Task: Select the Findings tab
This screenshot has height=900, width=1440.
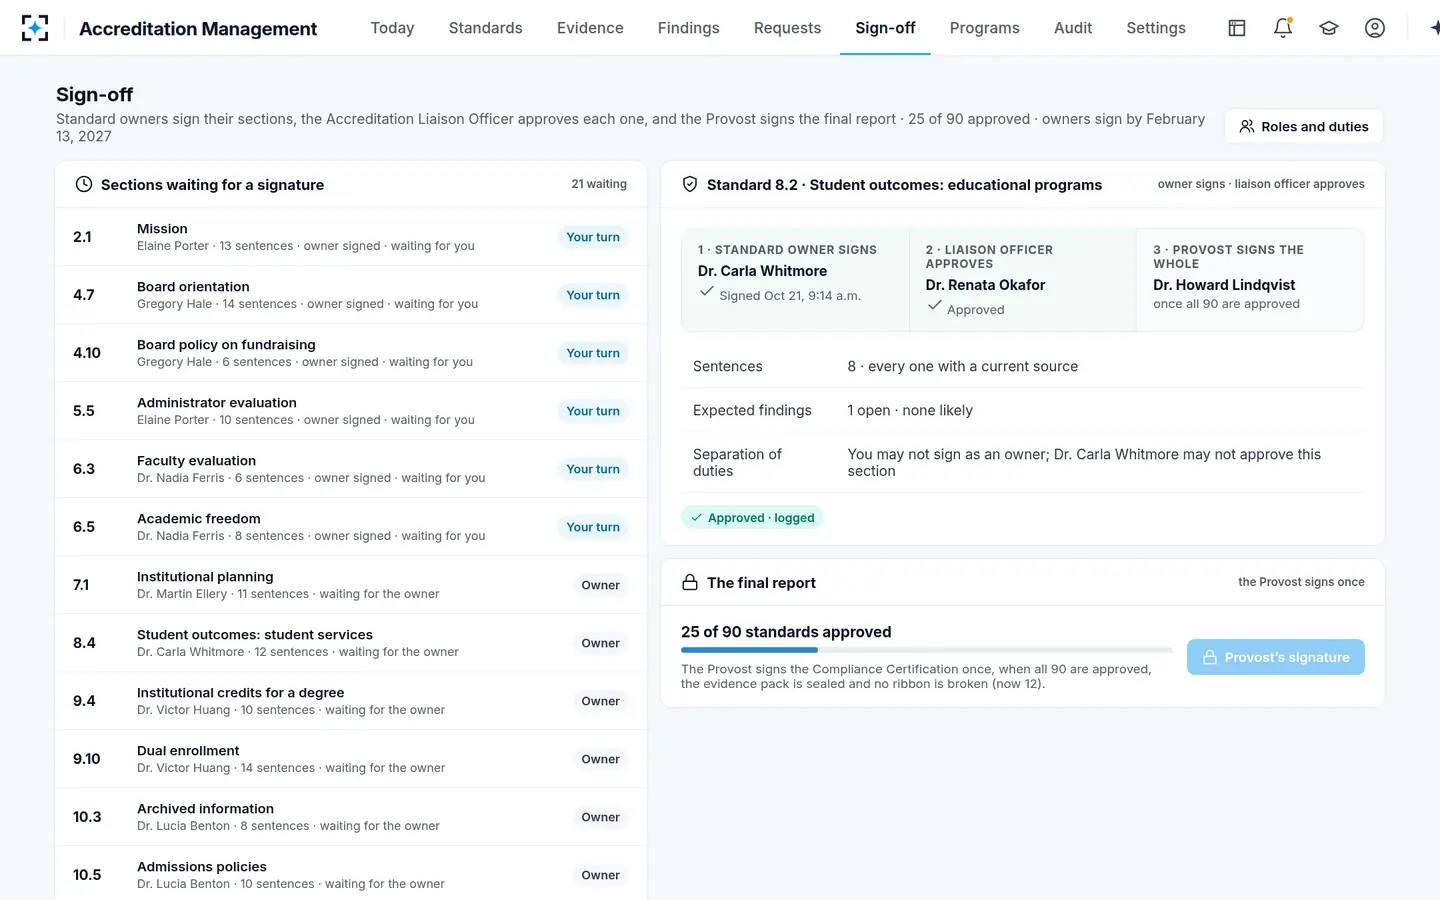Action: pos(688,28)
